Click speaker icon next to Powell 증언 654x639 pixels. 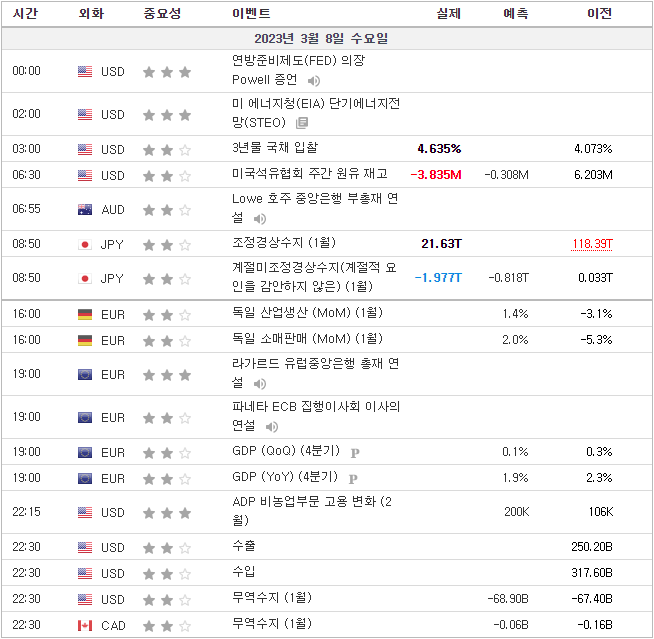(x=314, y=81)
